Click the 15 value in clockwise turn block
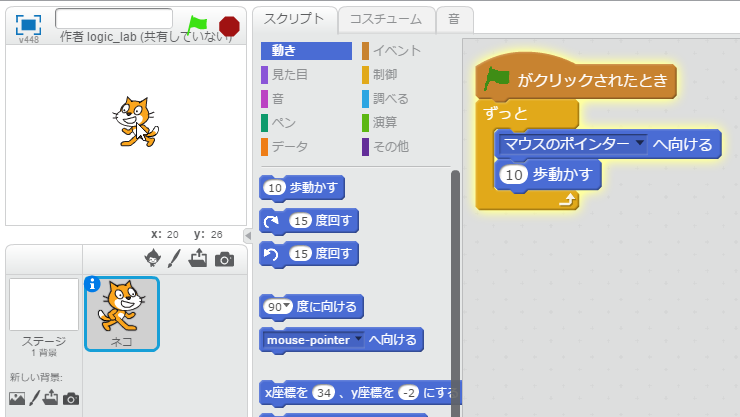 click(x=301, y=221)
